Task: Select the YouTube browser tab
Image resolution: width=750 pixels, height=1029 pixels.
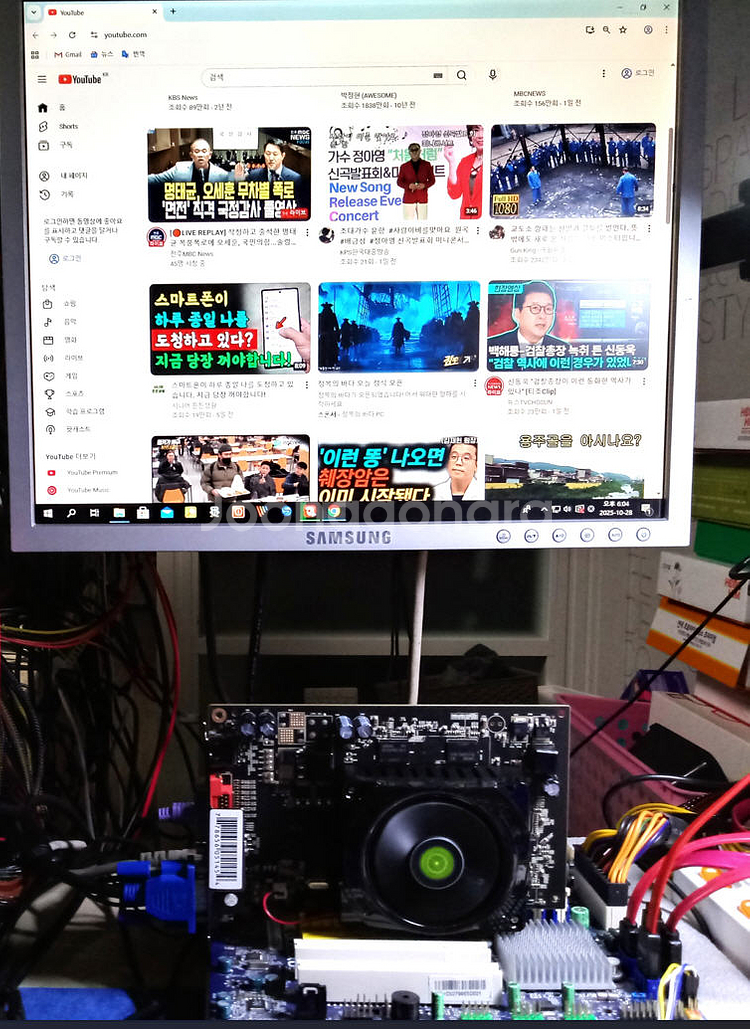Action: (102, 12)
